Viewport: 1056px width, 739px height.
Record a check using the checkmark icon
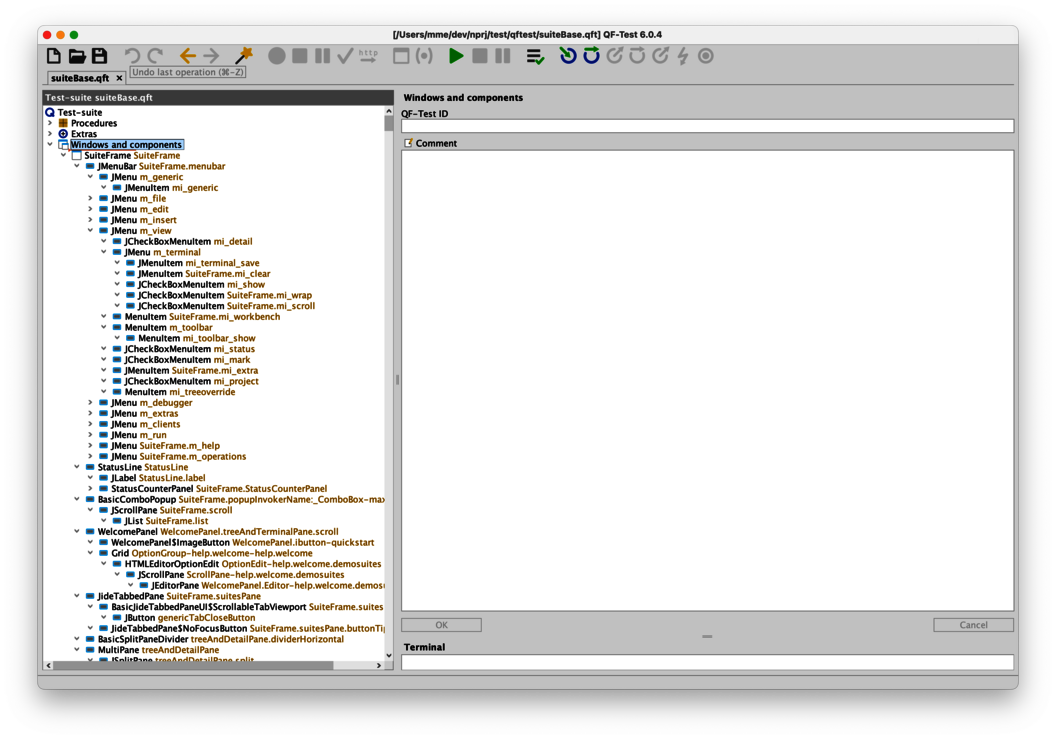pos(344,56)
